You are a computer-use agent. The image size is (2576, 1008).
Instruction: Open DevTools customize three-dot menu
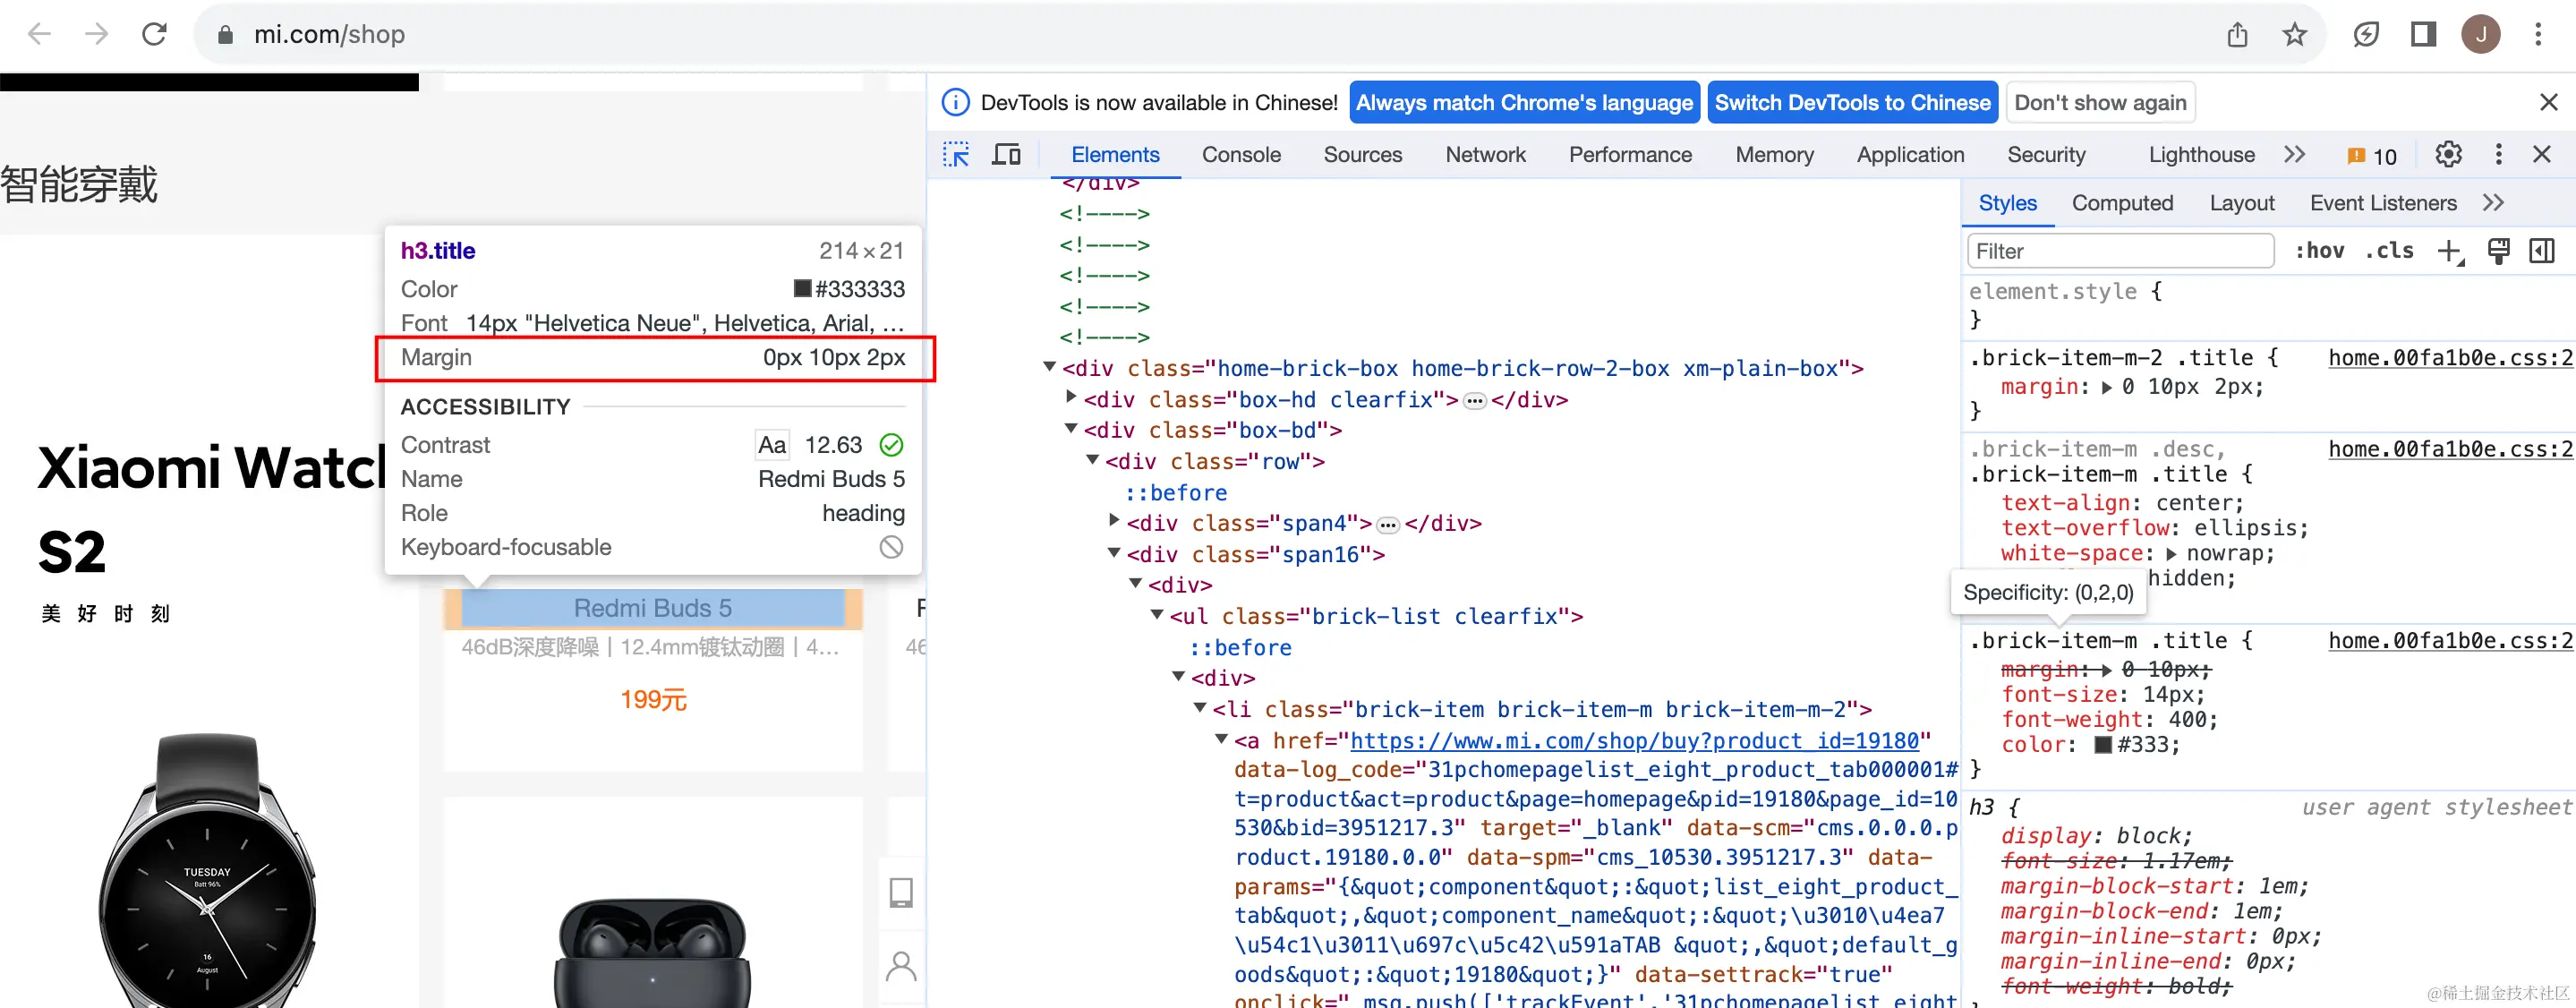(x=2498, y=154)
